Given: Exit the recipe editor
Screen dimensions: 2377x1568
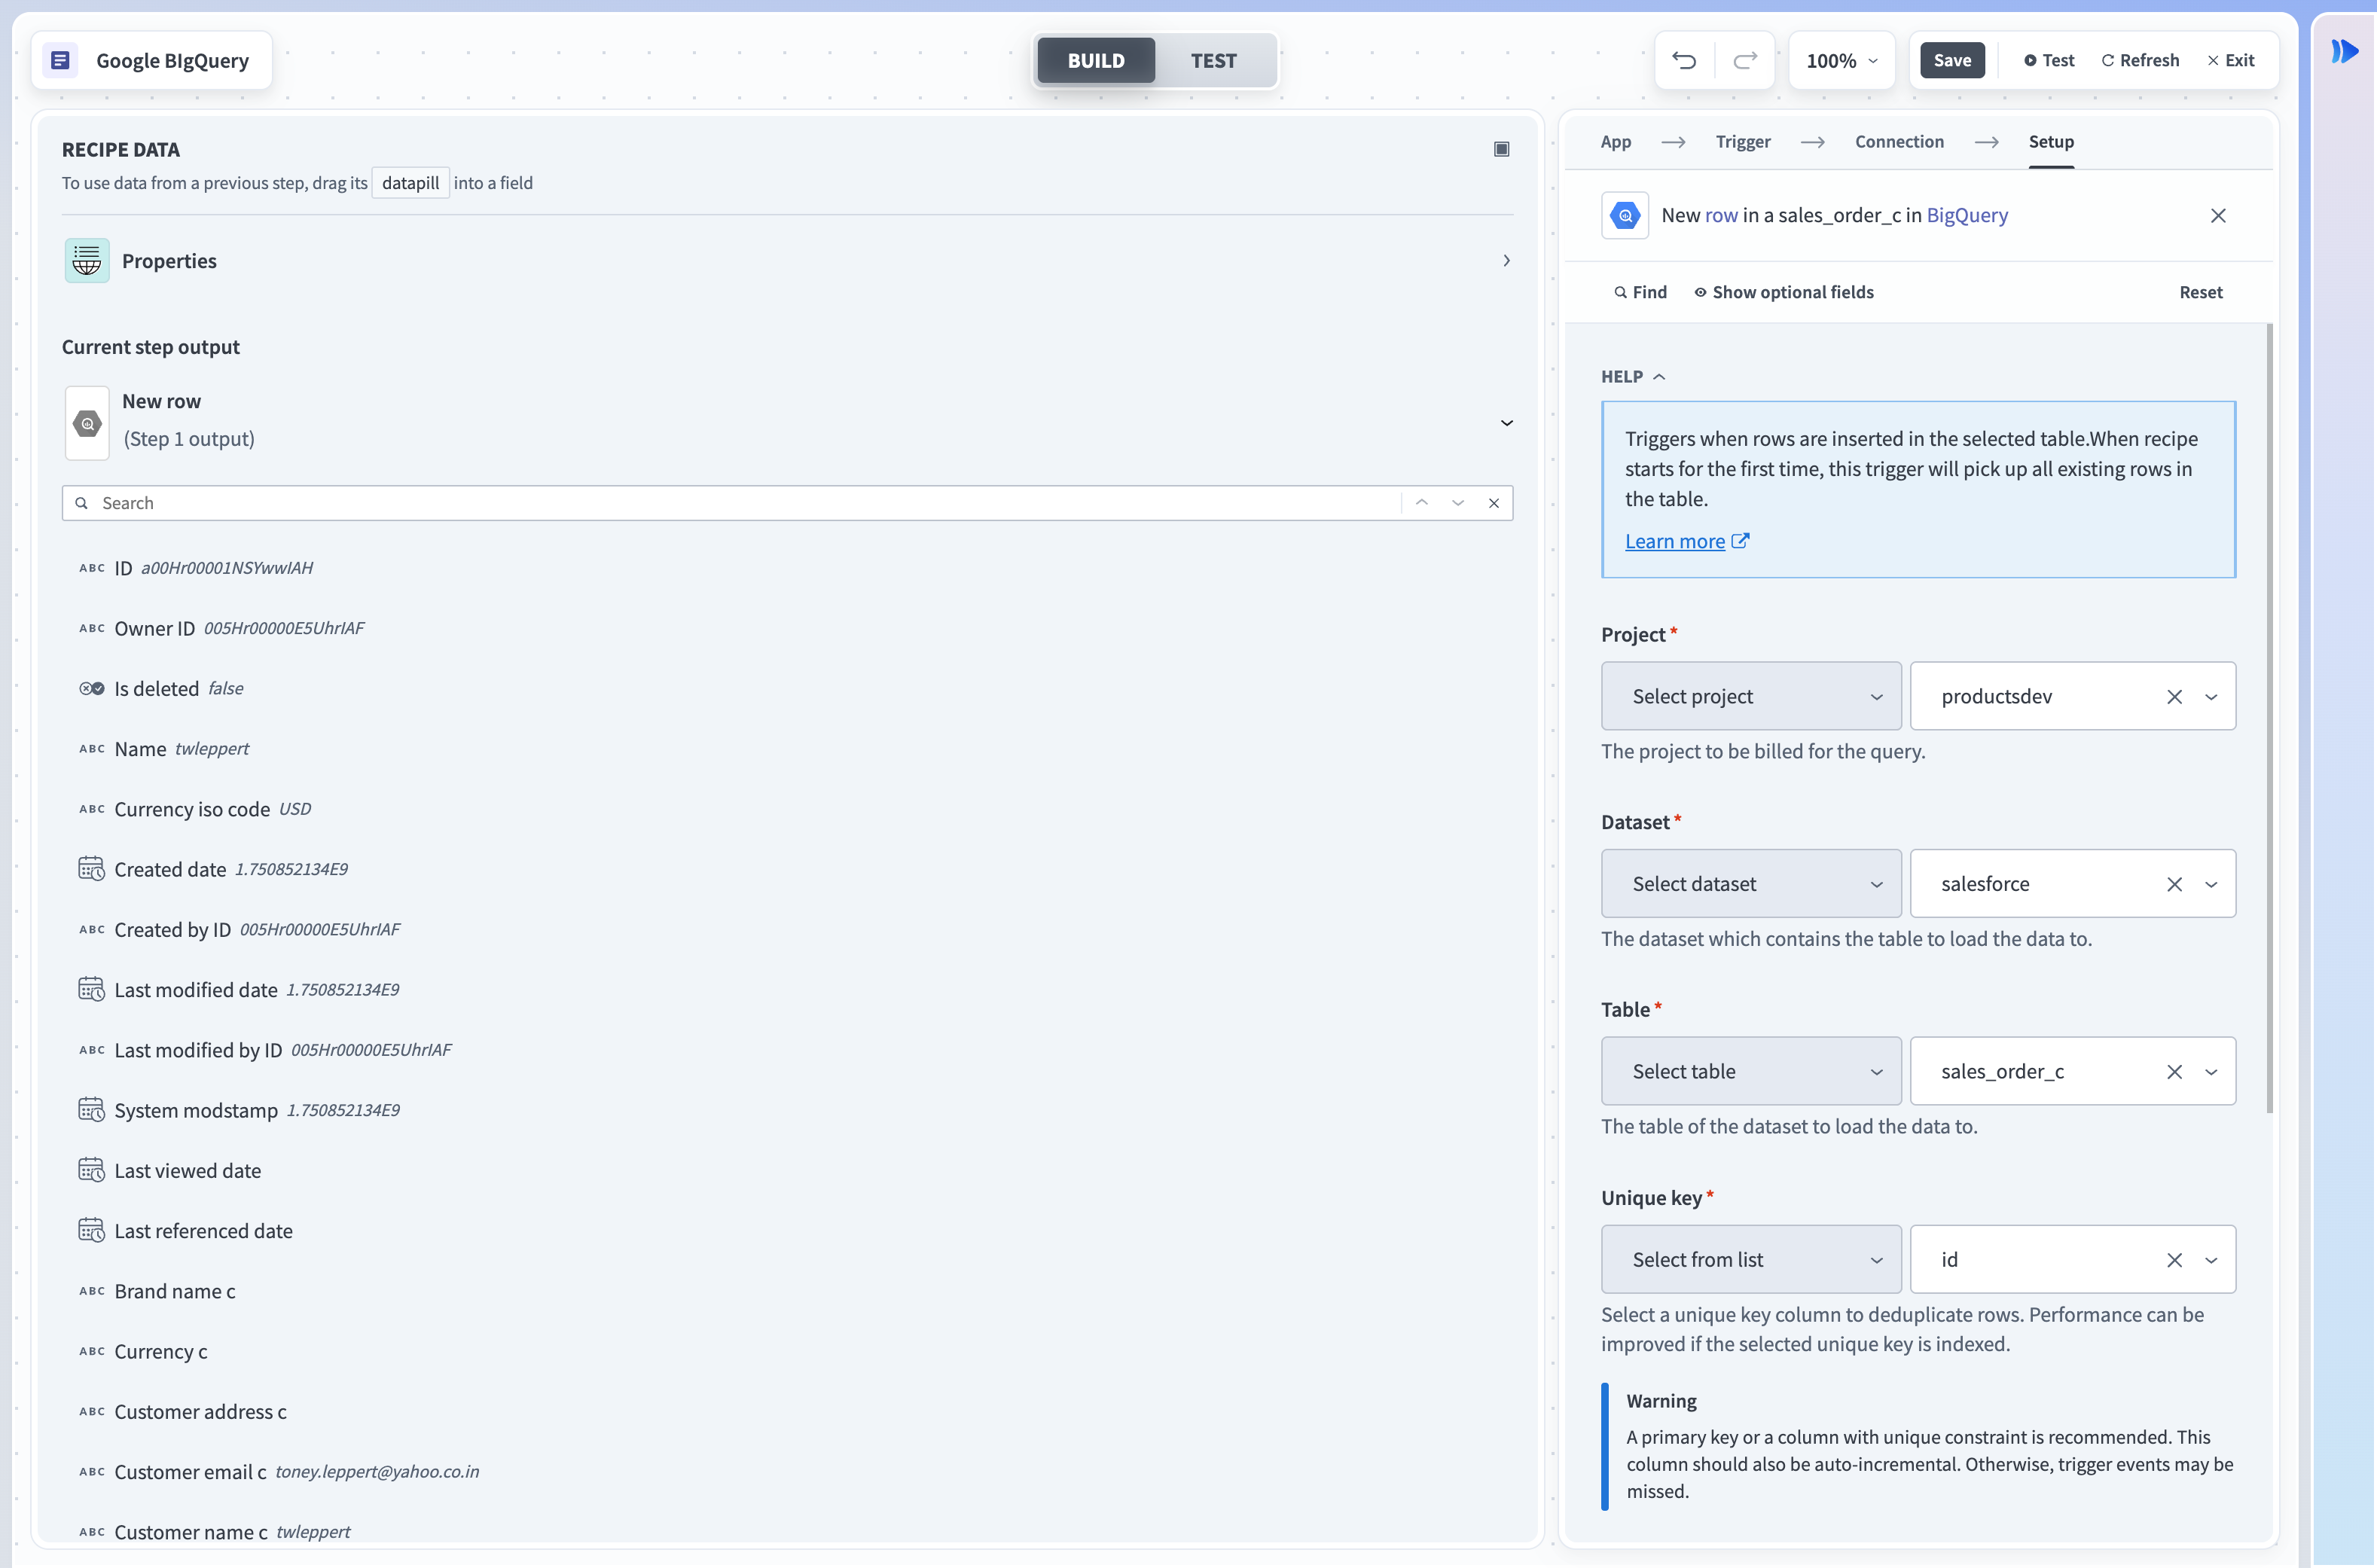Looking at the screenshot, I should pyautogui.click(x=2231, y=60).
